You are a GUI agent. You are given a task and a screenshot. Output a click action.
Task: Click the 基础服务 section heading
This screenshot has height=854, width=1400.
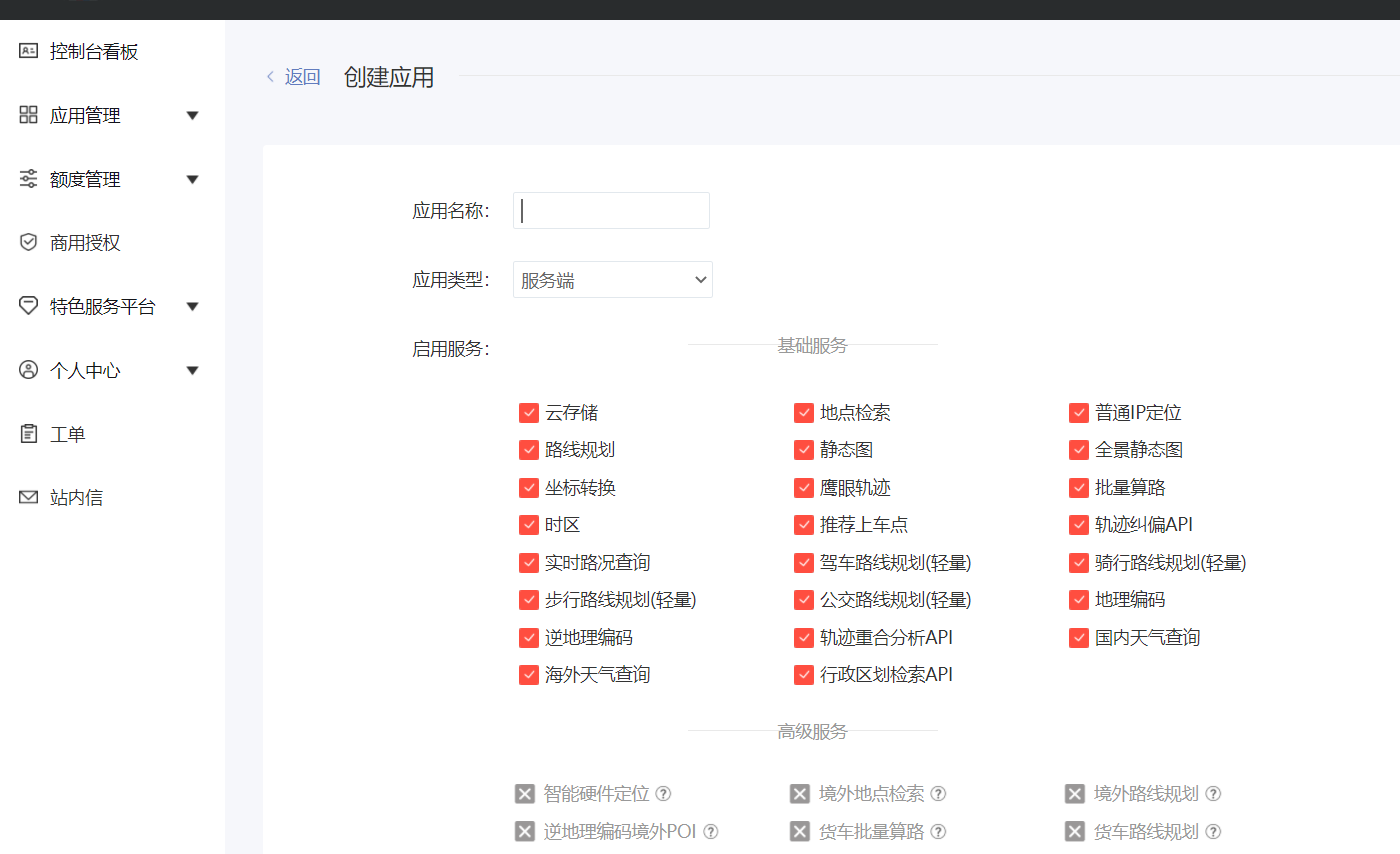(x=812, y=345)
